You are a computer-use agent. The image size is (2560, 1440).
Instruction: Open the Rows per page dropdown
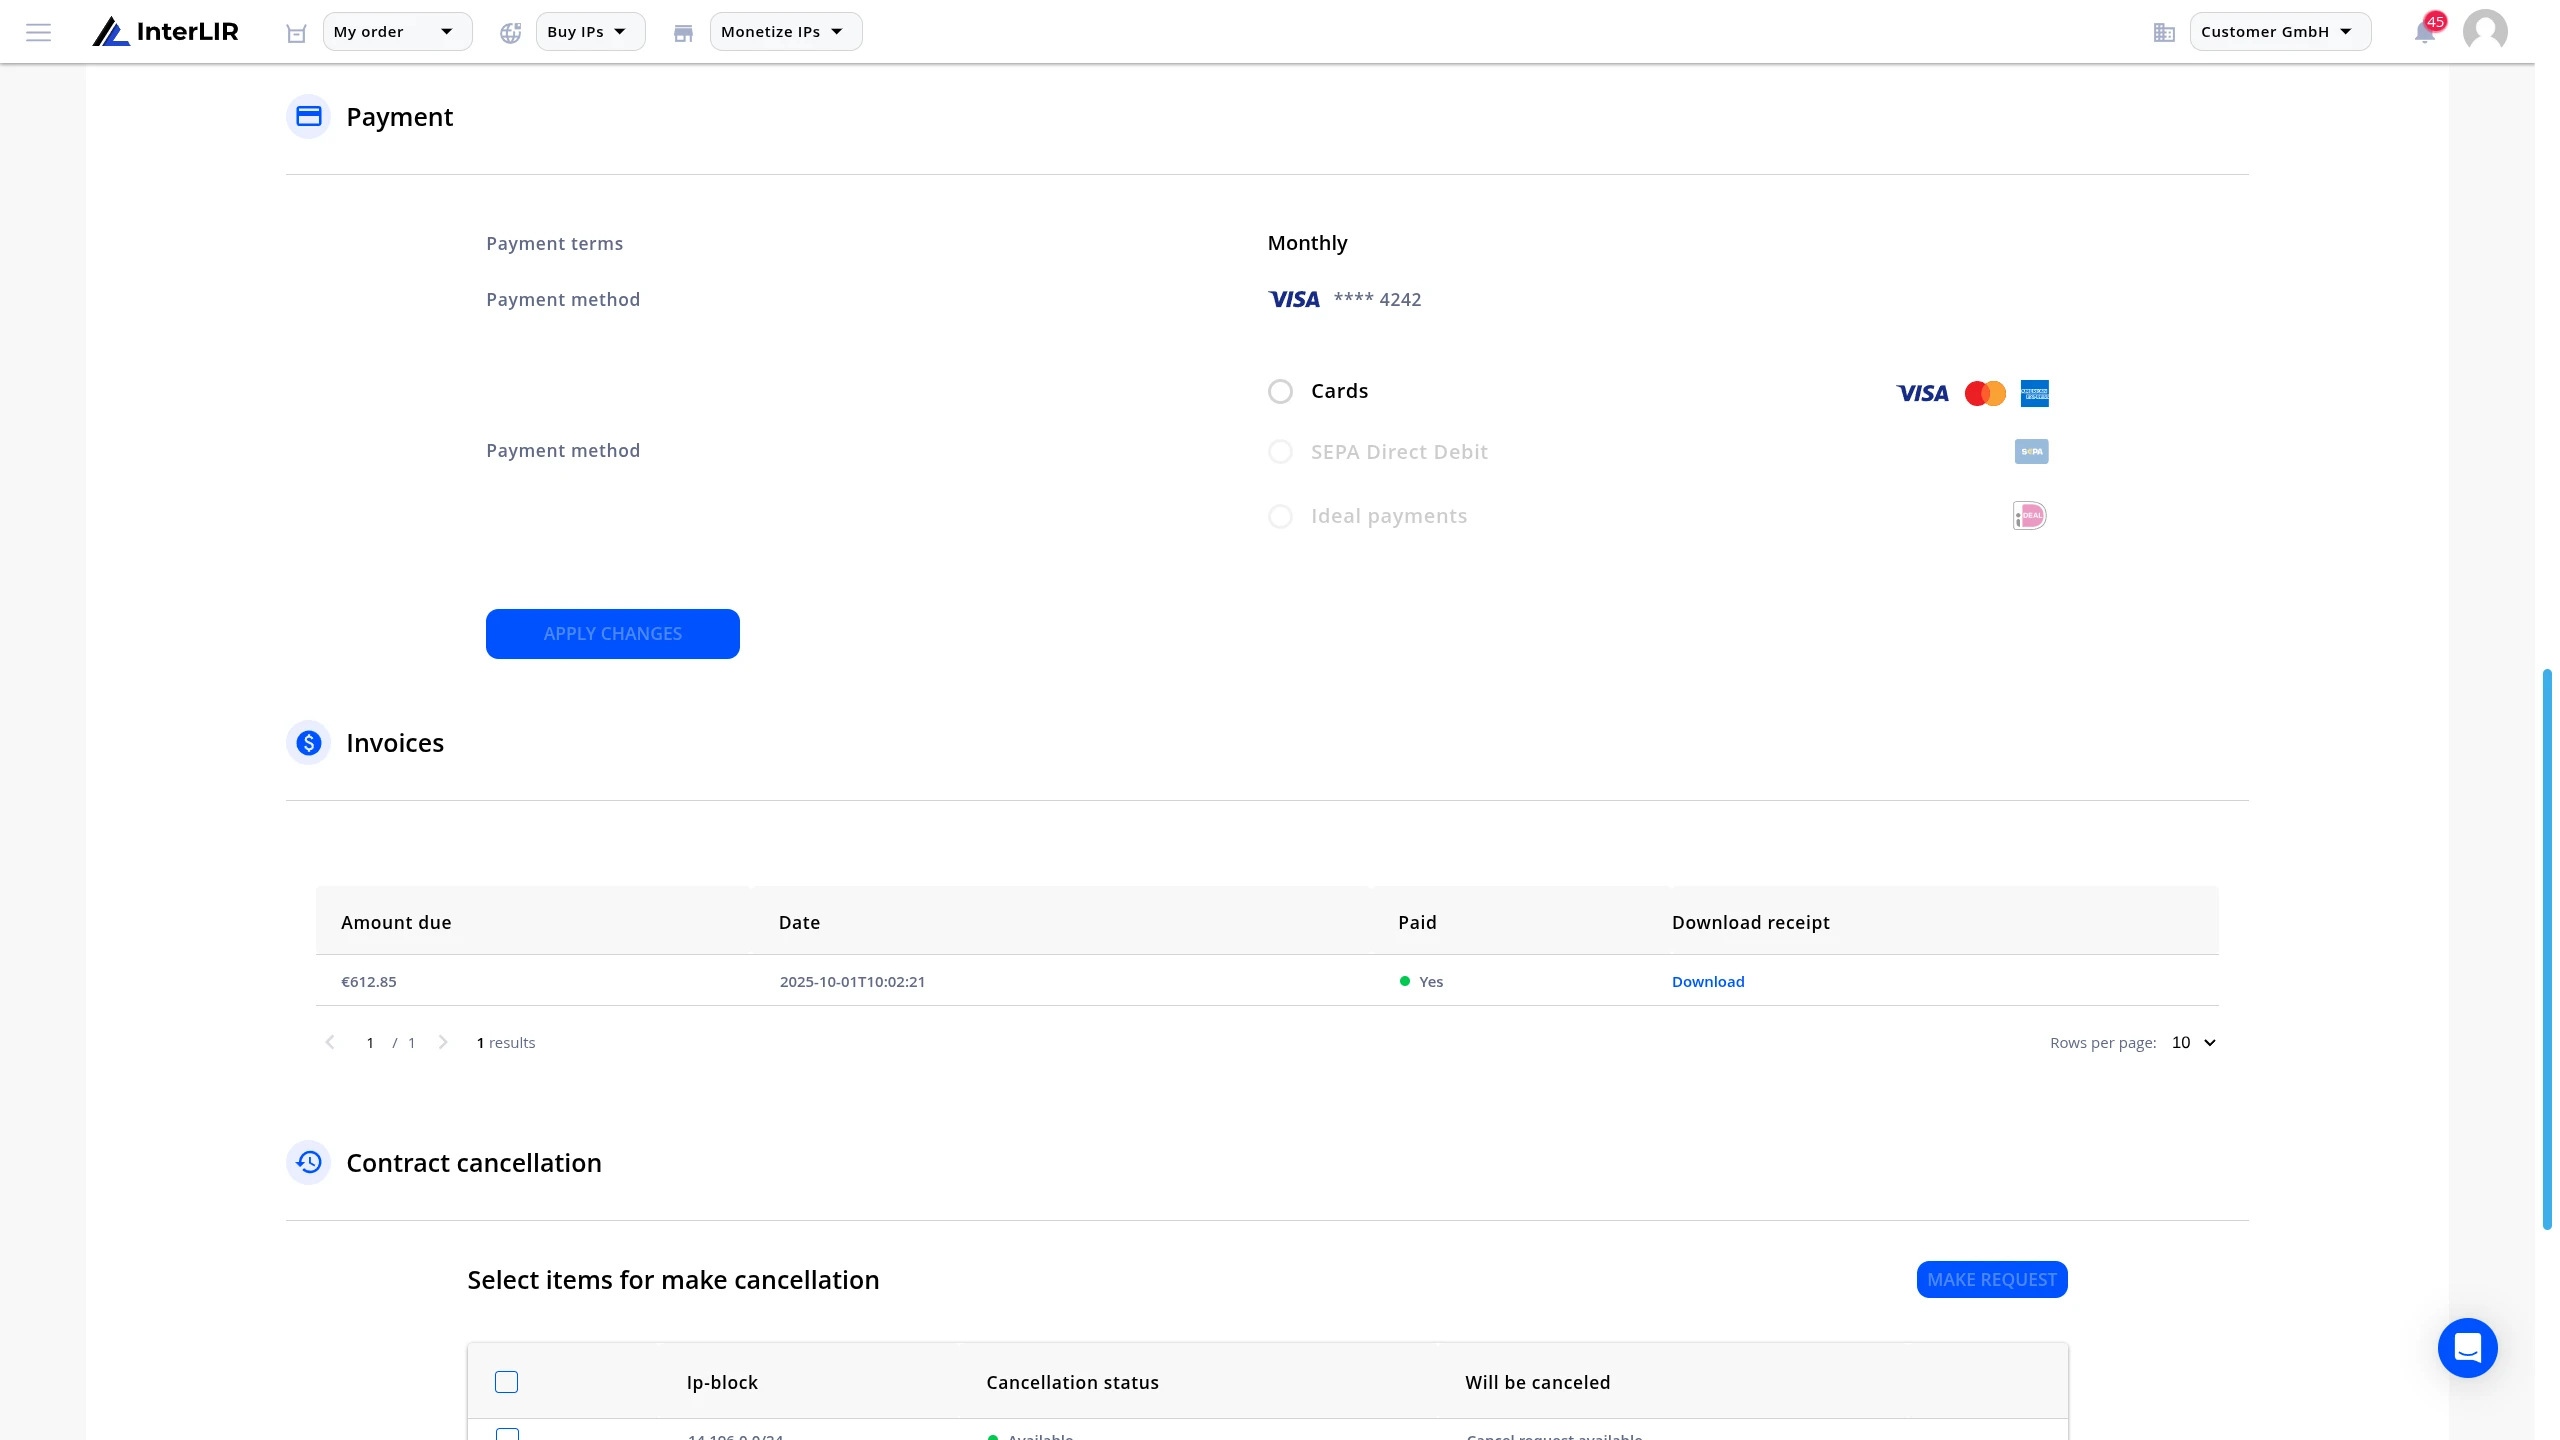(2194, 1043)
